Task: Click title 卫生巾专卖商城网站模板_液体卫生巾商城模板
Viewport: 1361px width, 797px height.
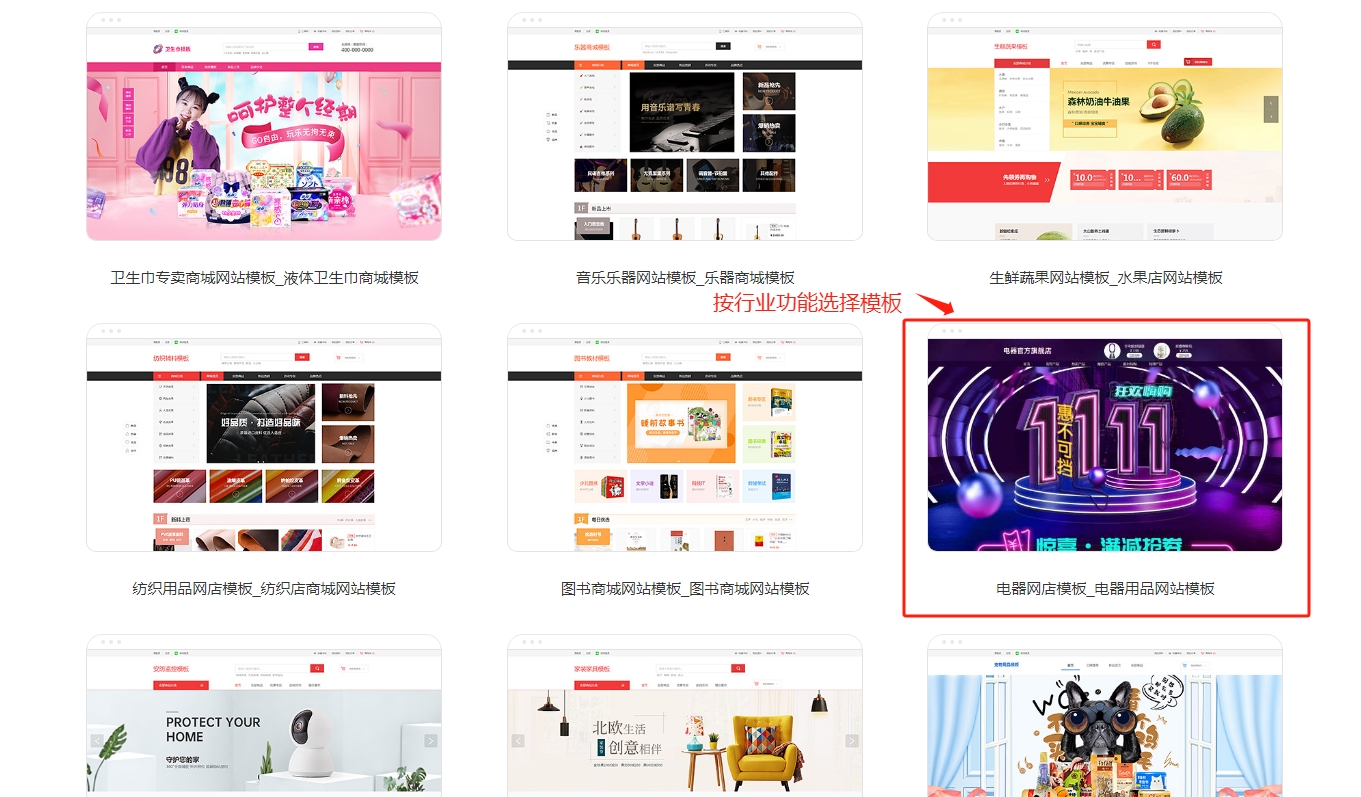Action: coord(264,278)
